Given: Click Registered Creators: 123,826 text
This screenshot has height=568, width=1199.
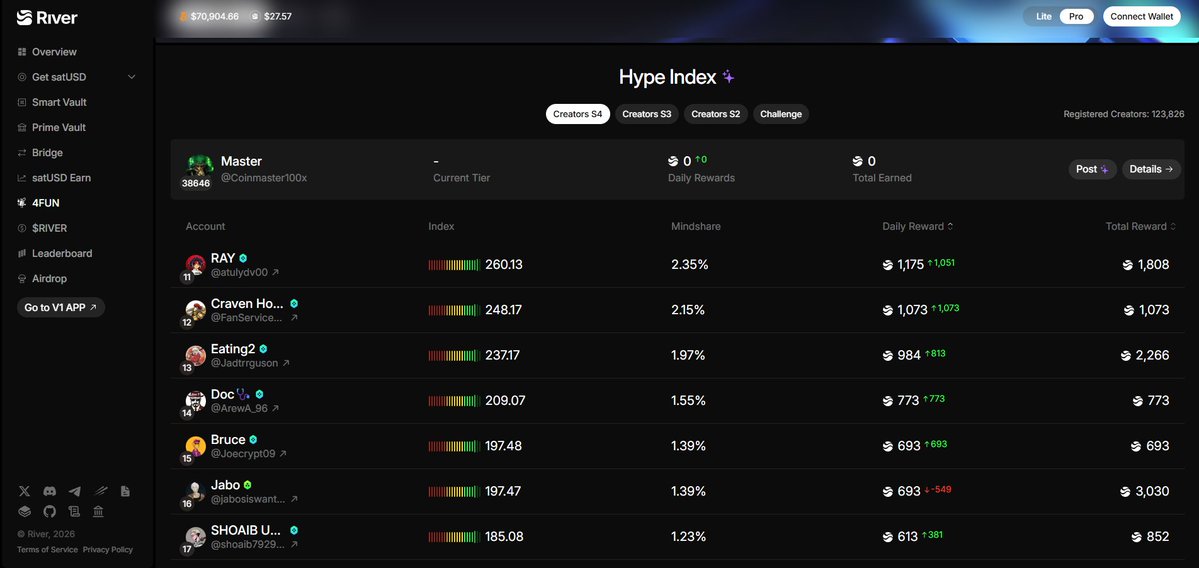Looking at the screenshot, I should tap(1124, 114).
